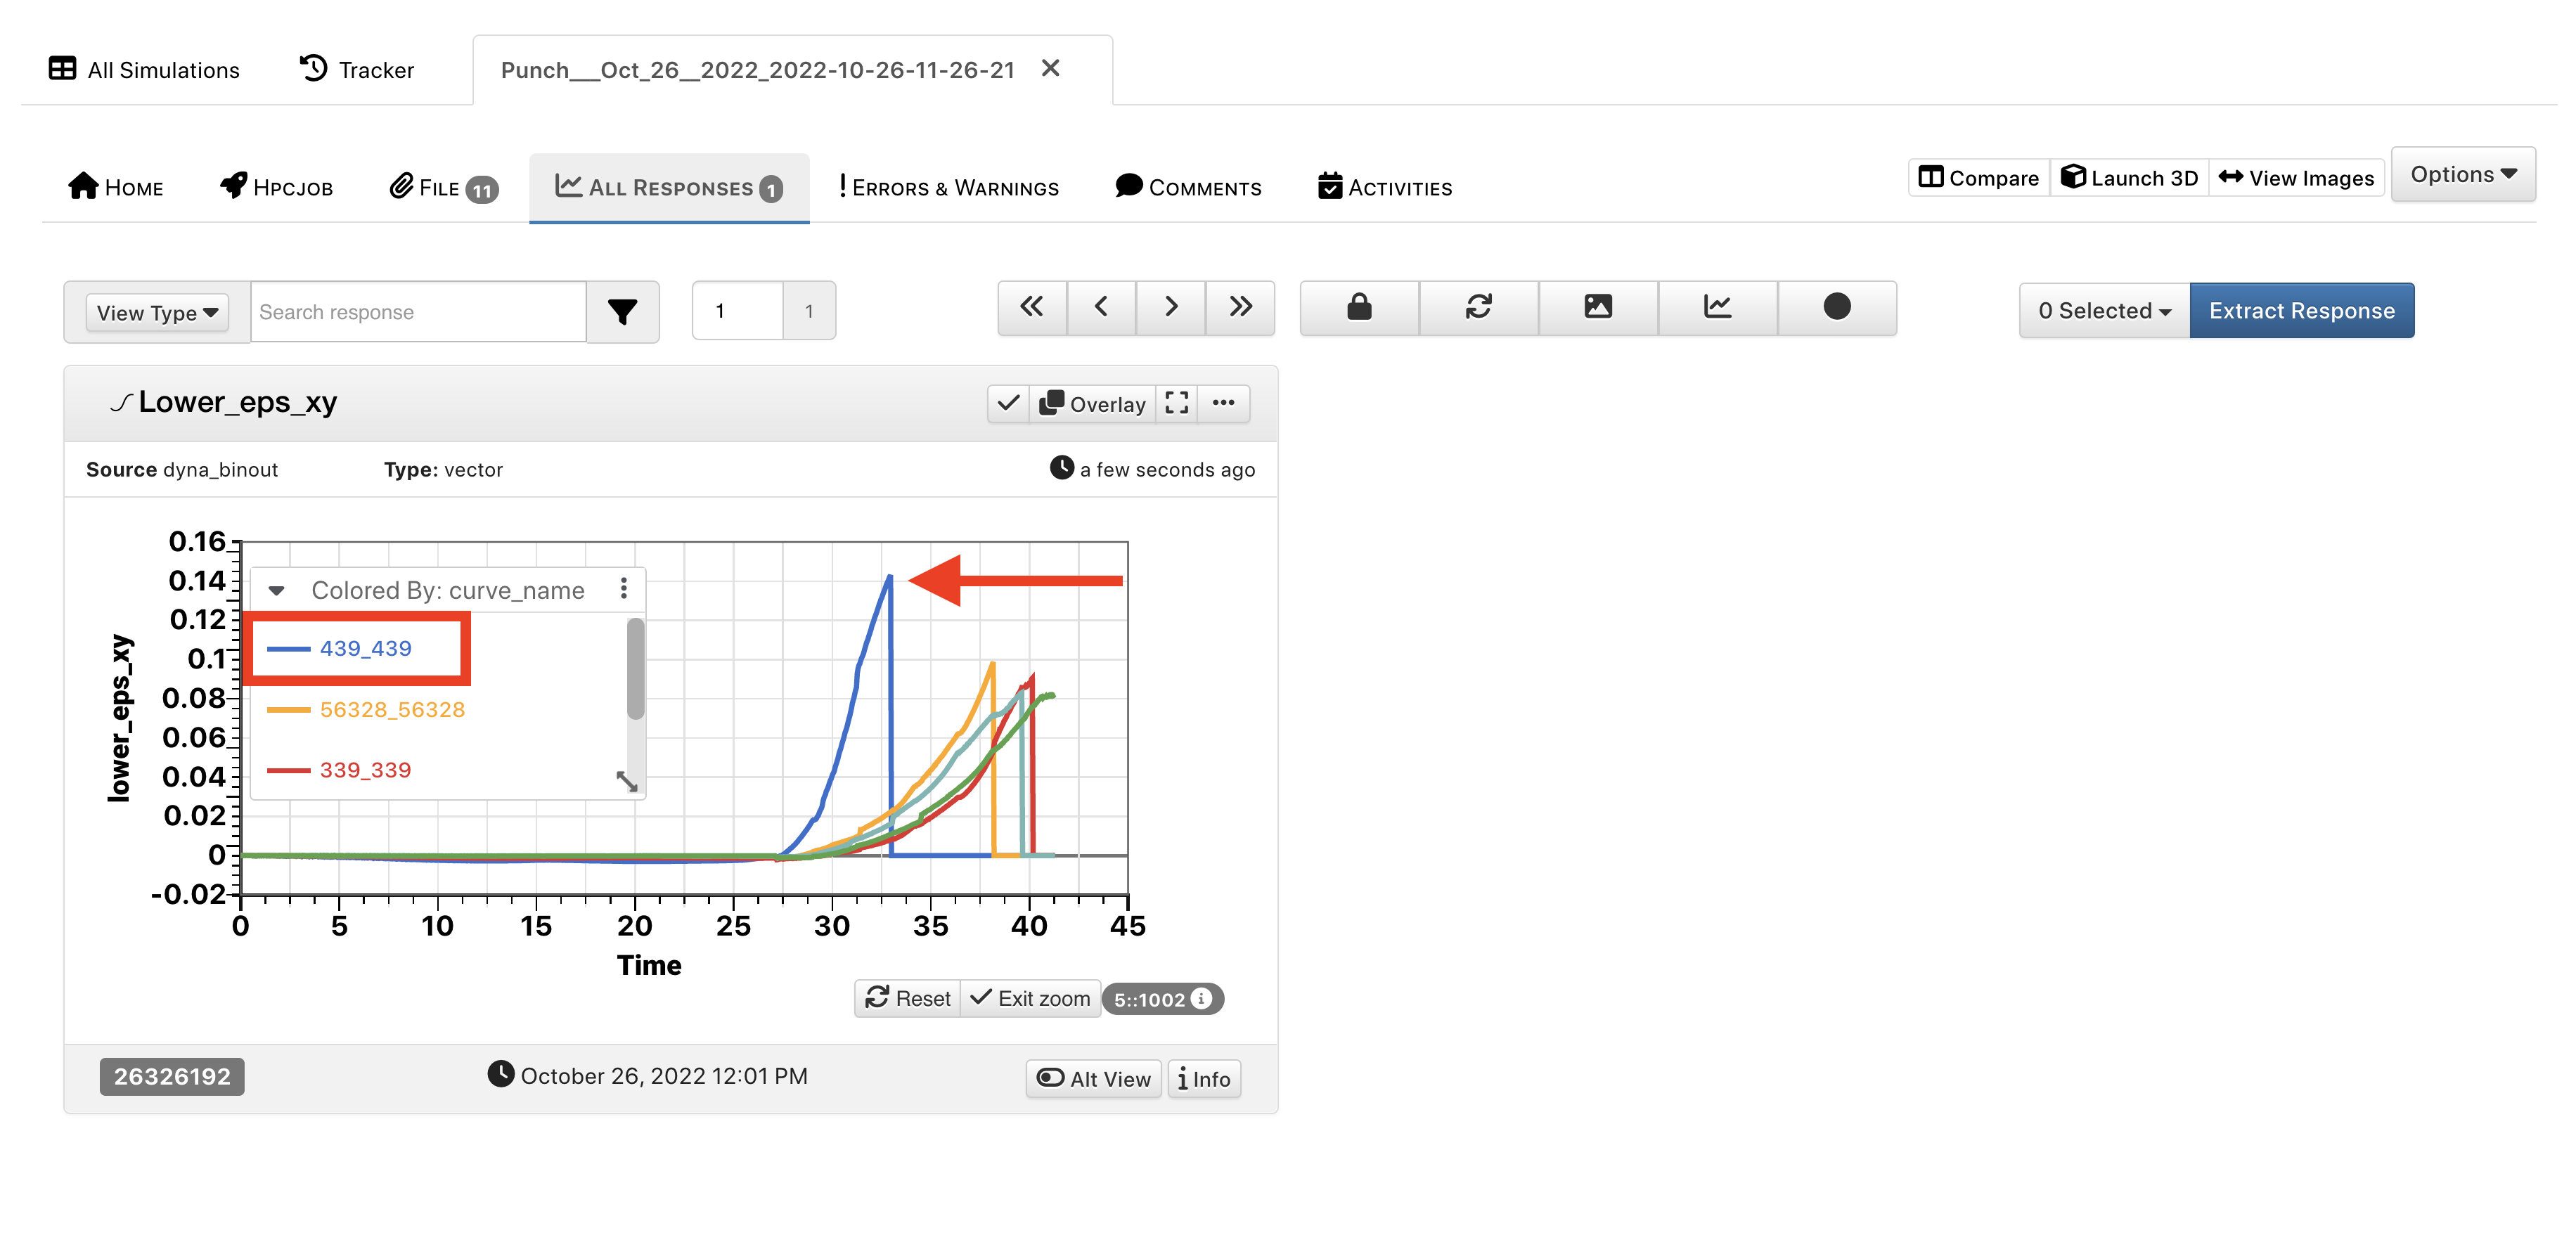
Task: Click the refresh responses icon
Action: click(1478, 307)
